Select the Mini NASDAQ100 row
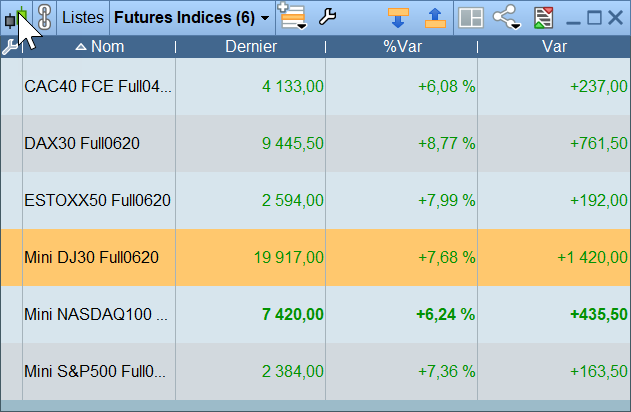This screenshot has width=631, height=412. (x=316, y=315)
